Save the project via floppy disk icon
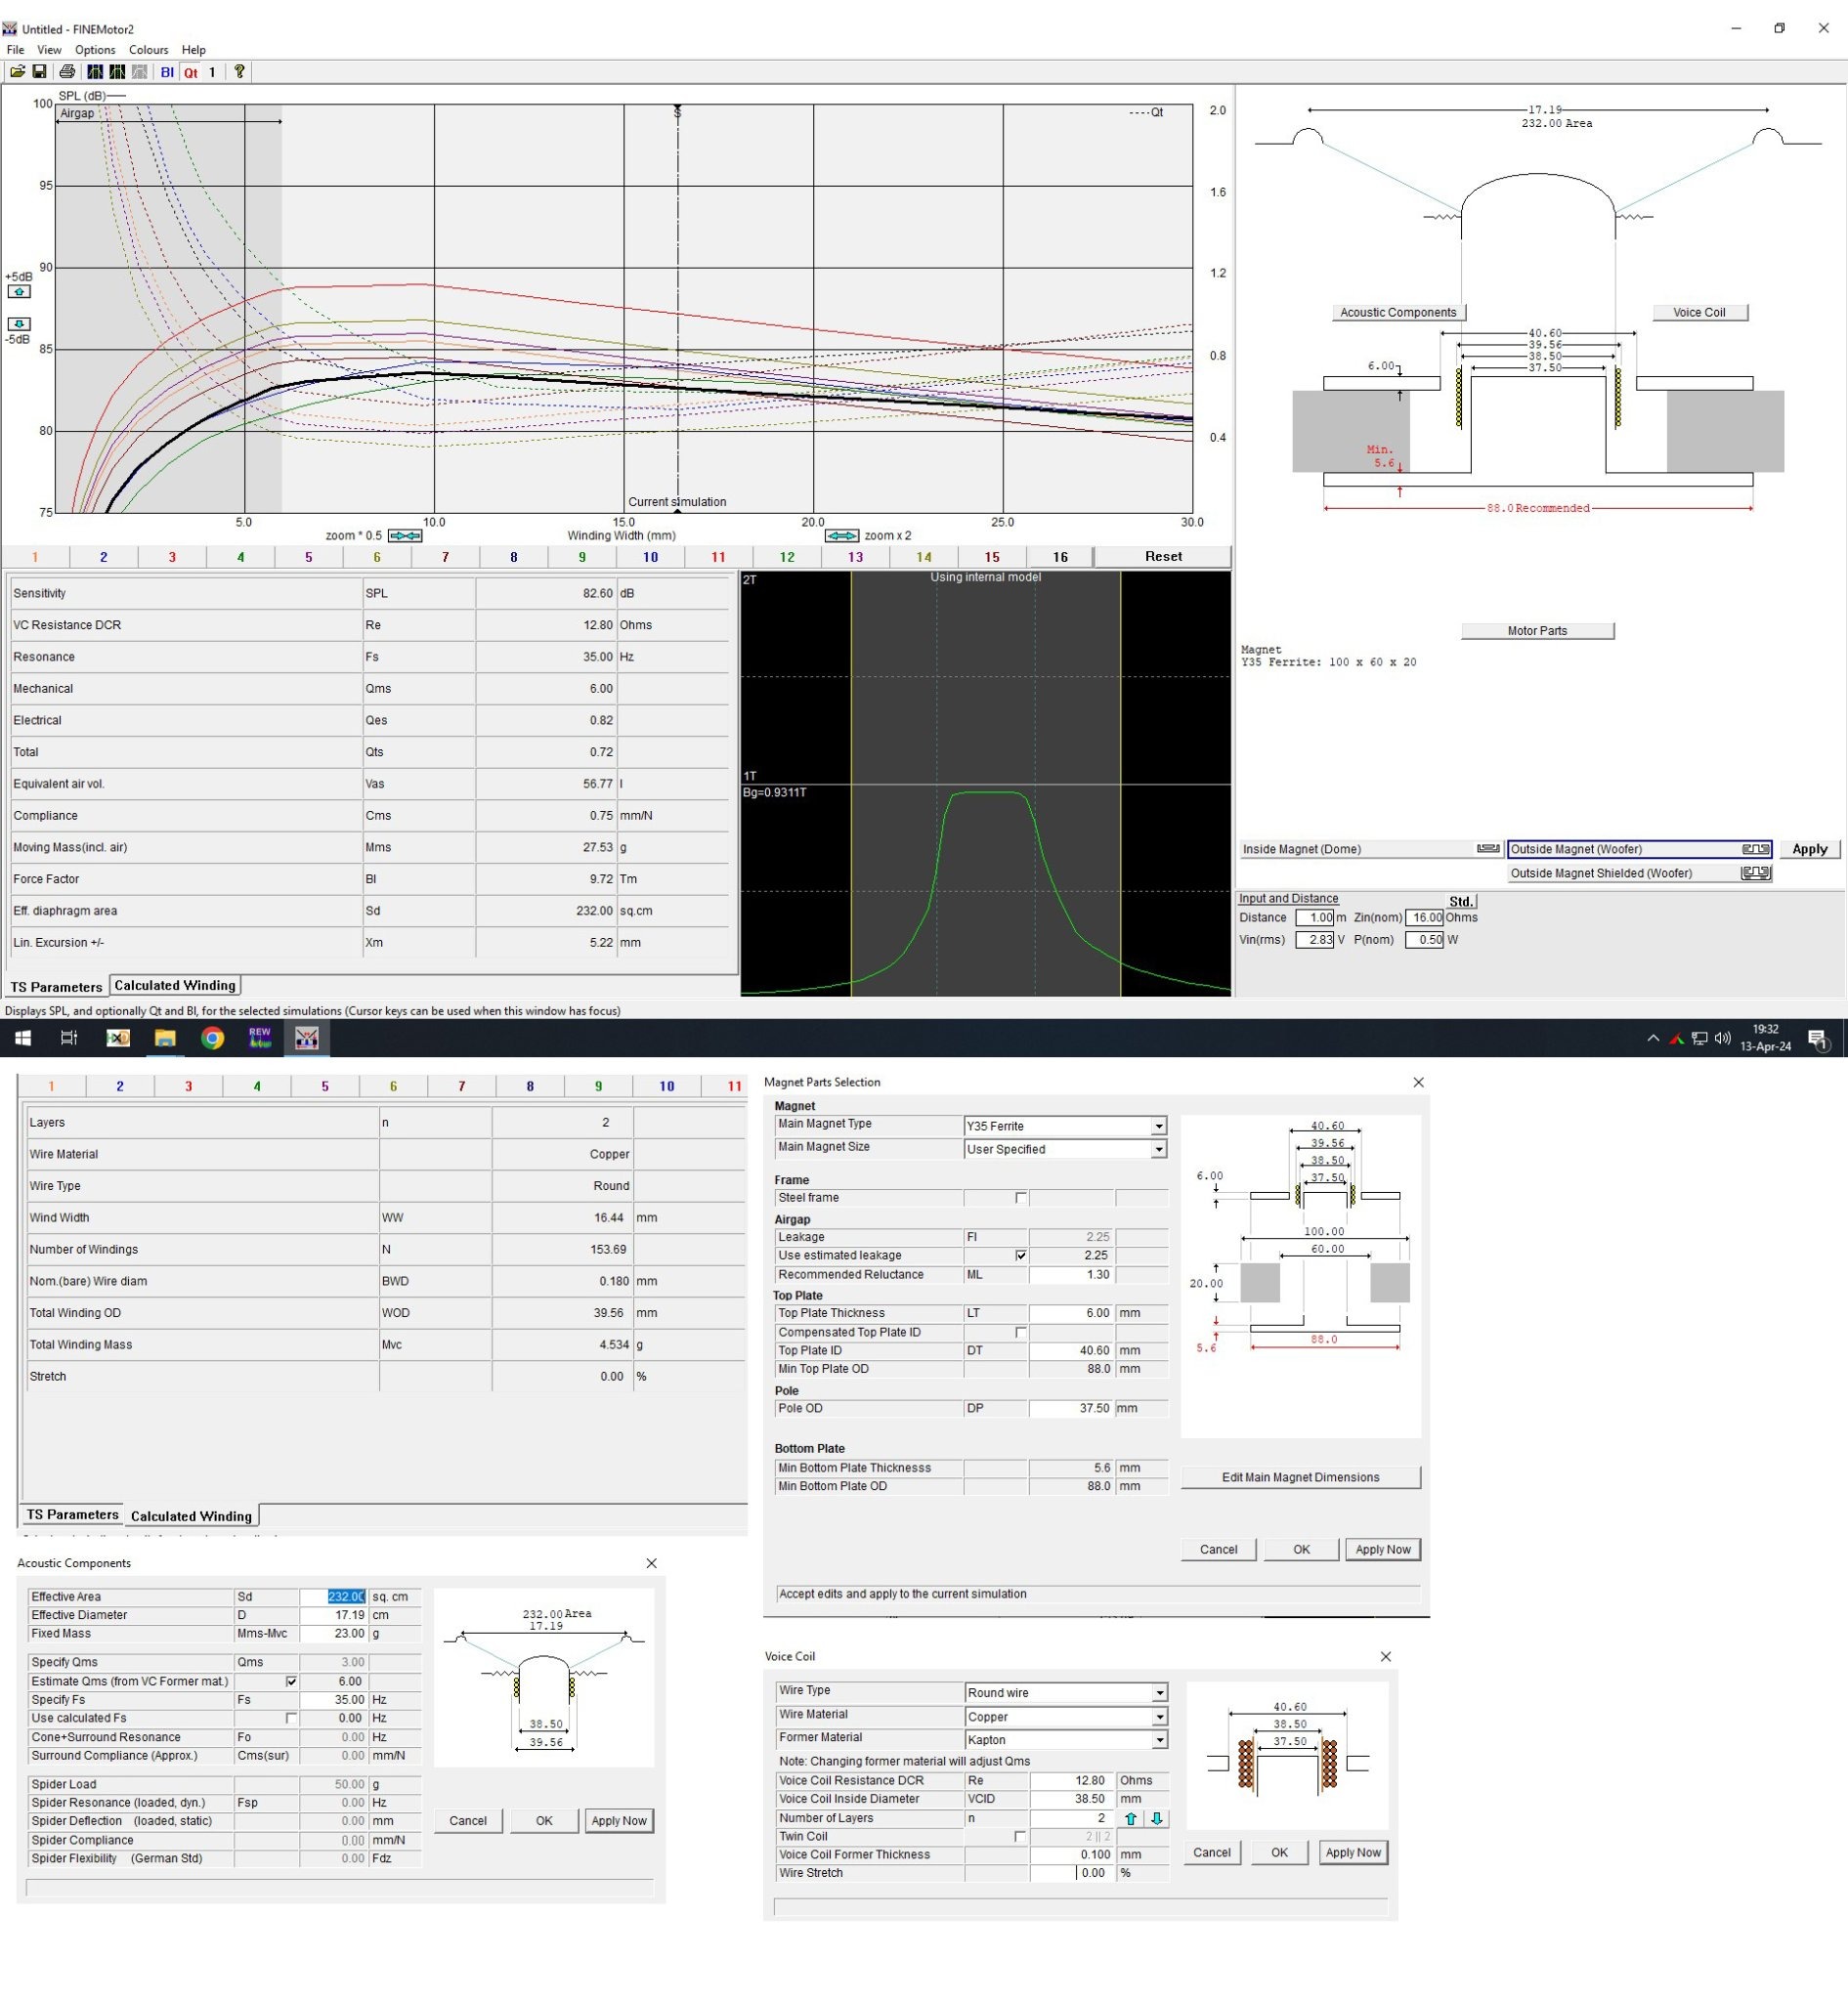Viewport: 1848px width, 2001px height. [39, 72]
